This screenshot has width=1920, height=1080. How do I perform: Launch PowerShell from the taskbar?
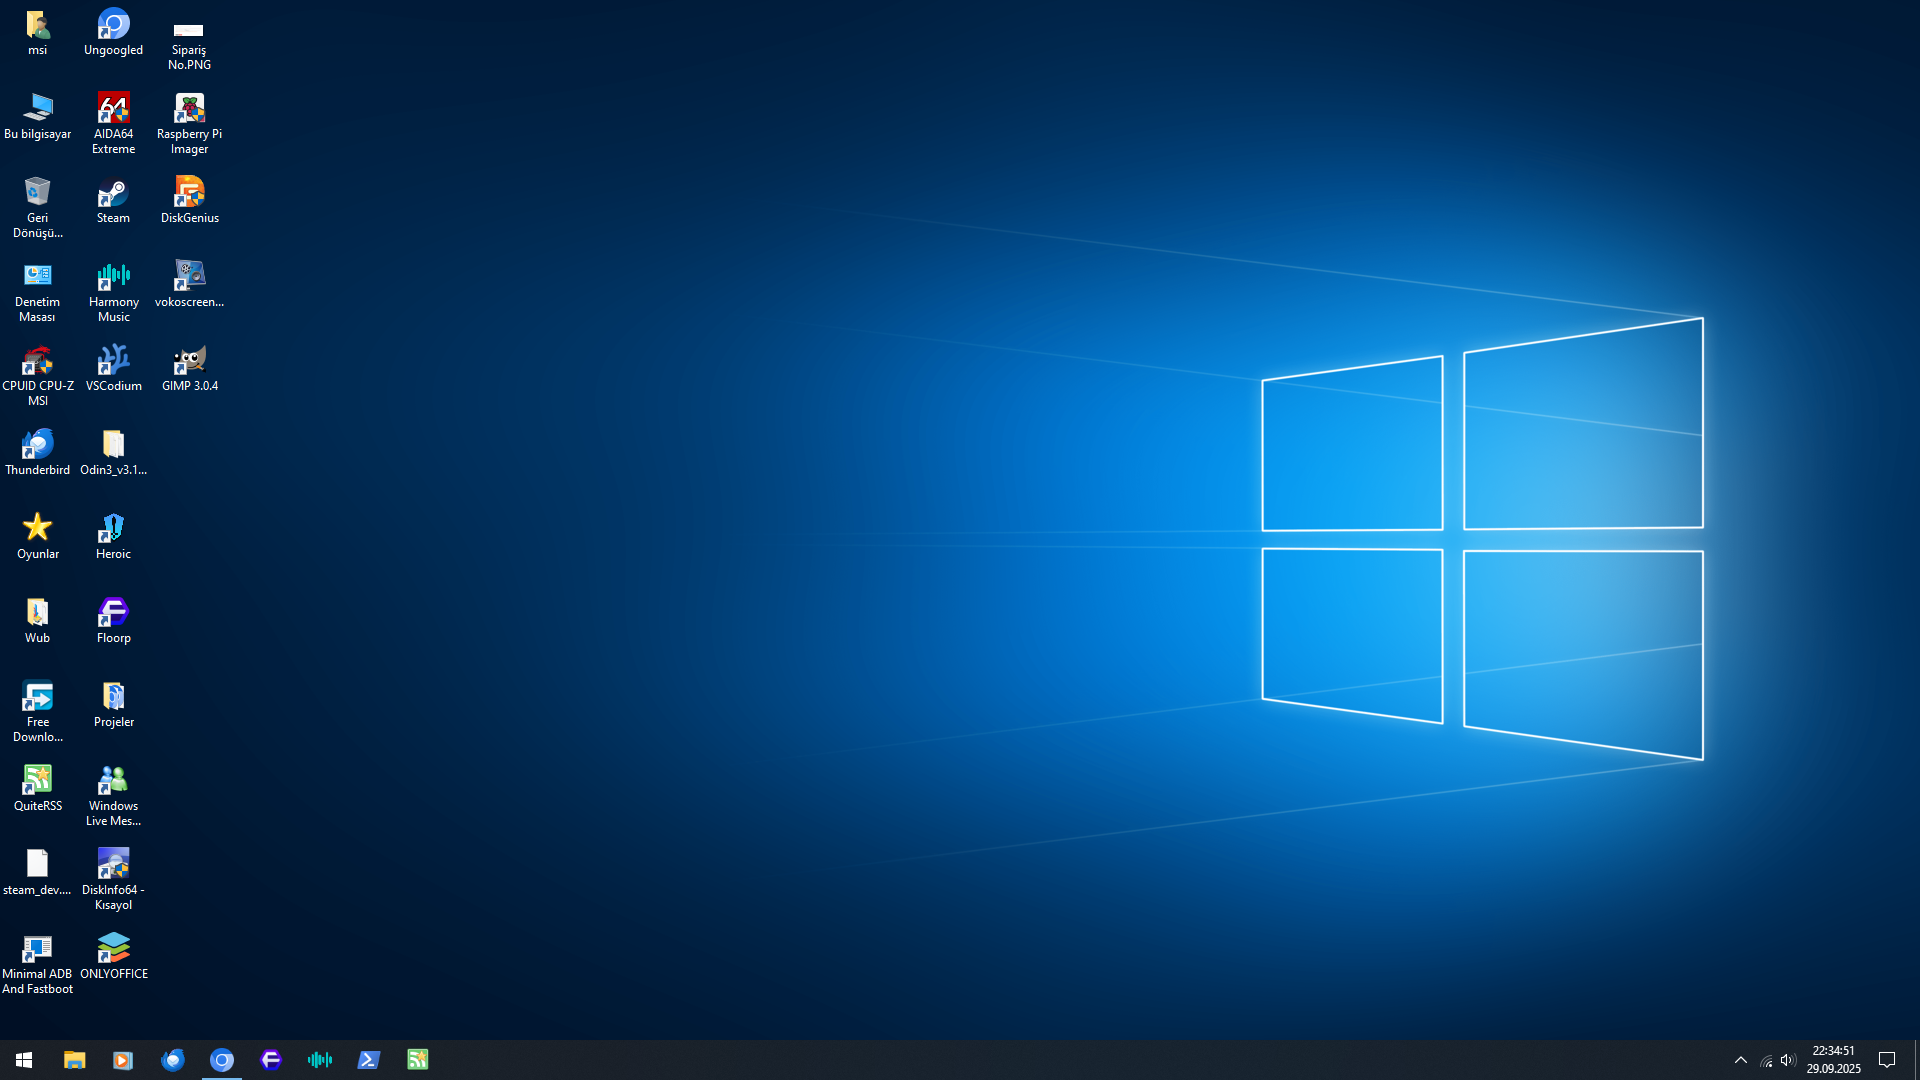point(368,1060)
